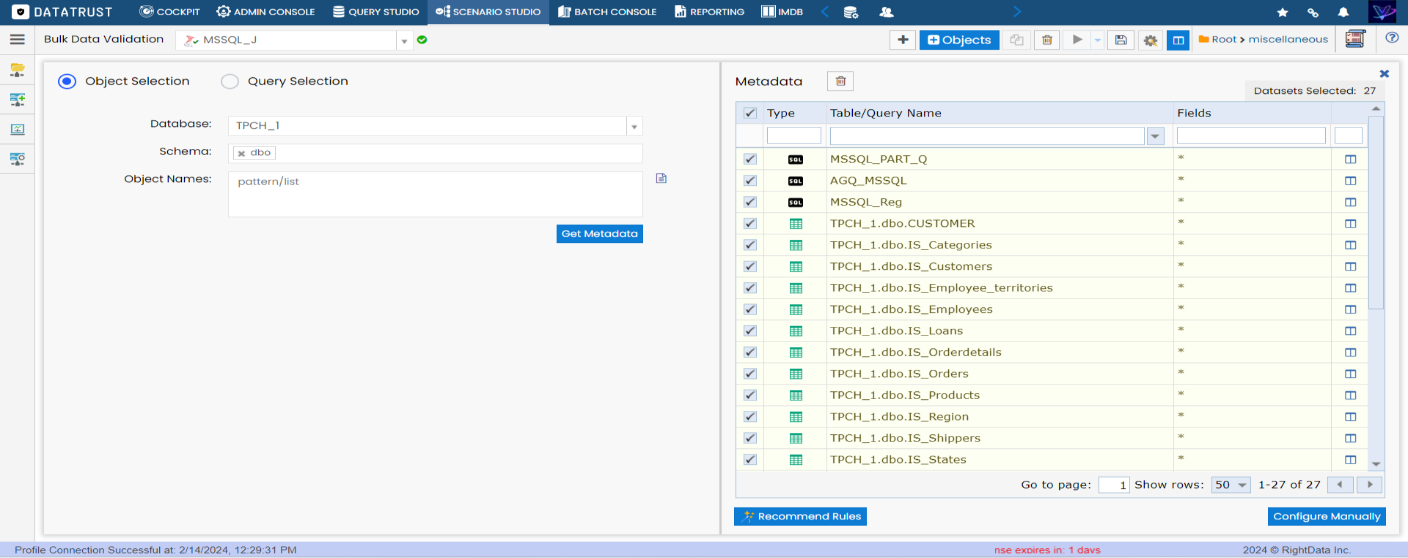This screenshot has width=1408, height=558.
Task: Open the help question mark icon
Action: [x=1392, y=39]
